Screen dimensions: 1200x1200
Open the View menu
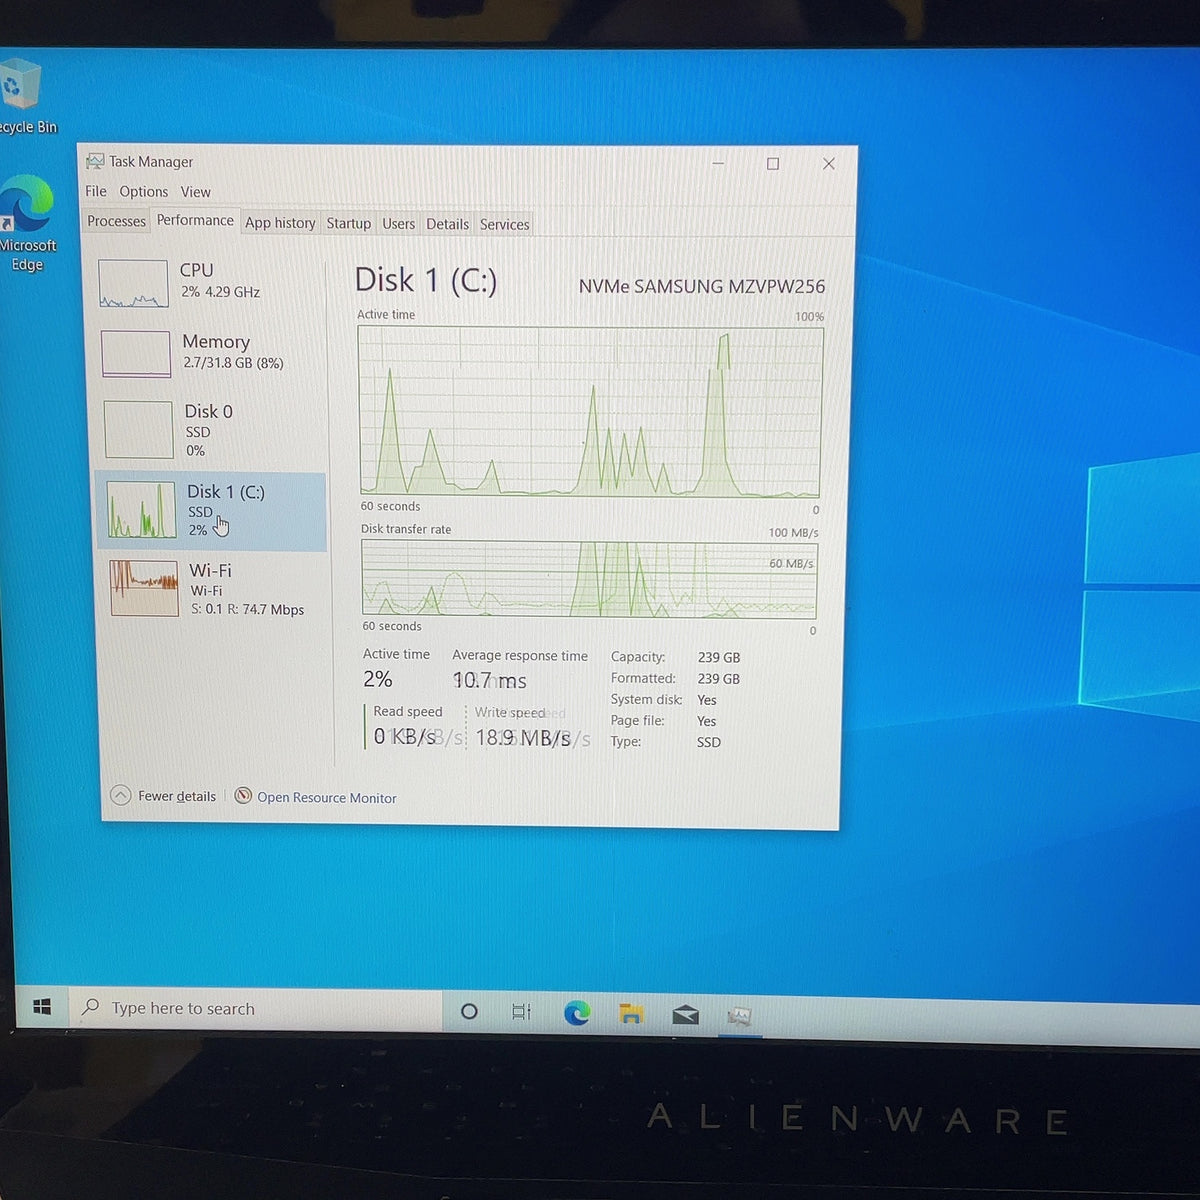[x=196, y=192]
